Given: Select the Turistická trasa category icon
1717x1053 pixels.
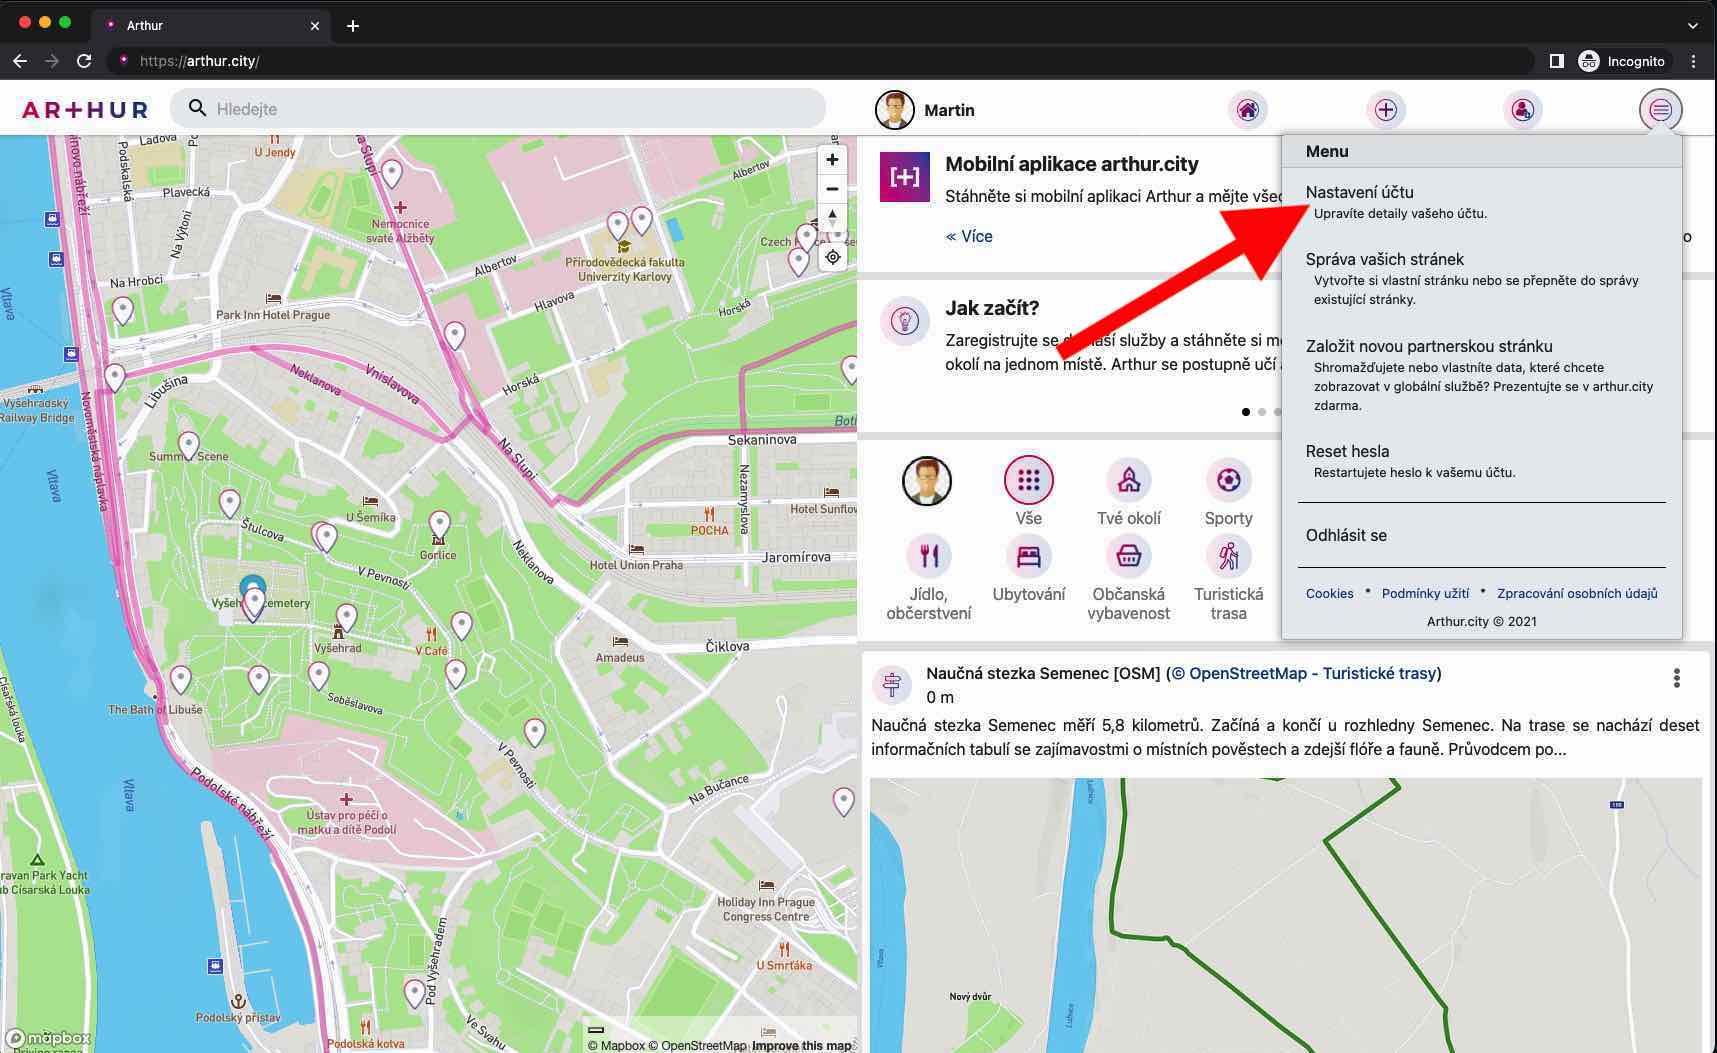Looking at the screenshot, I should [1228, 556].
